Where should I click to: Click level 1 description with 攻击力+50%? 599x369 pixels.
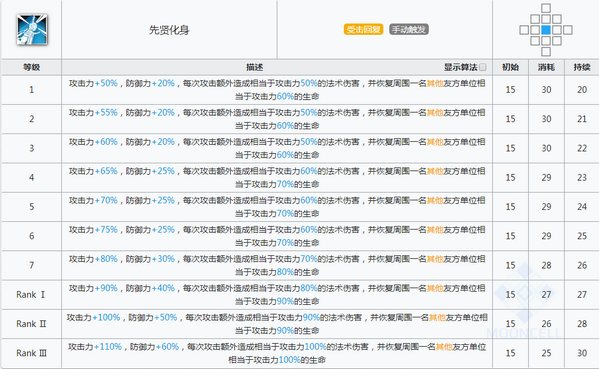tap(277, 90)
